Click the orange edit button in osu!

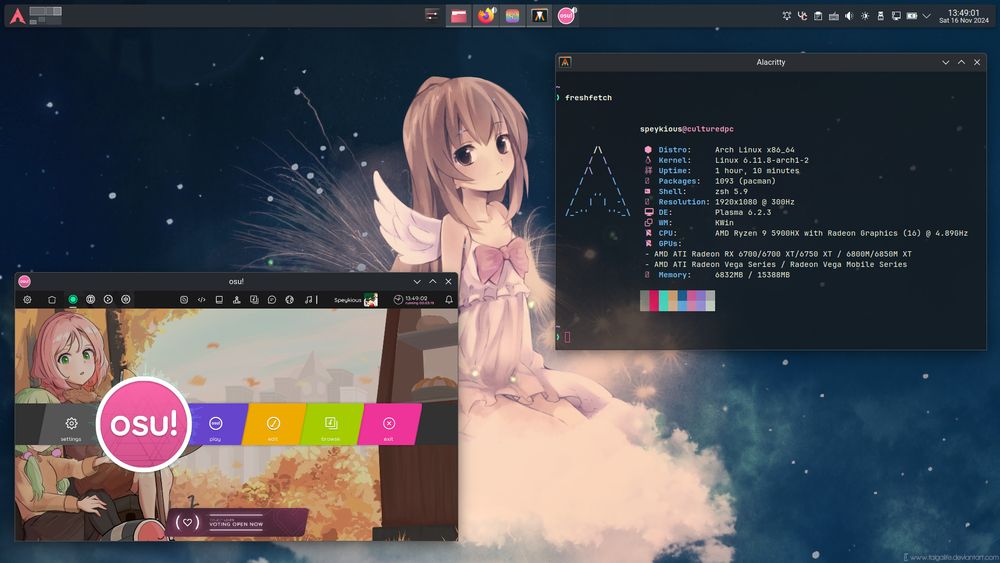click(x=273, y=424)
